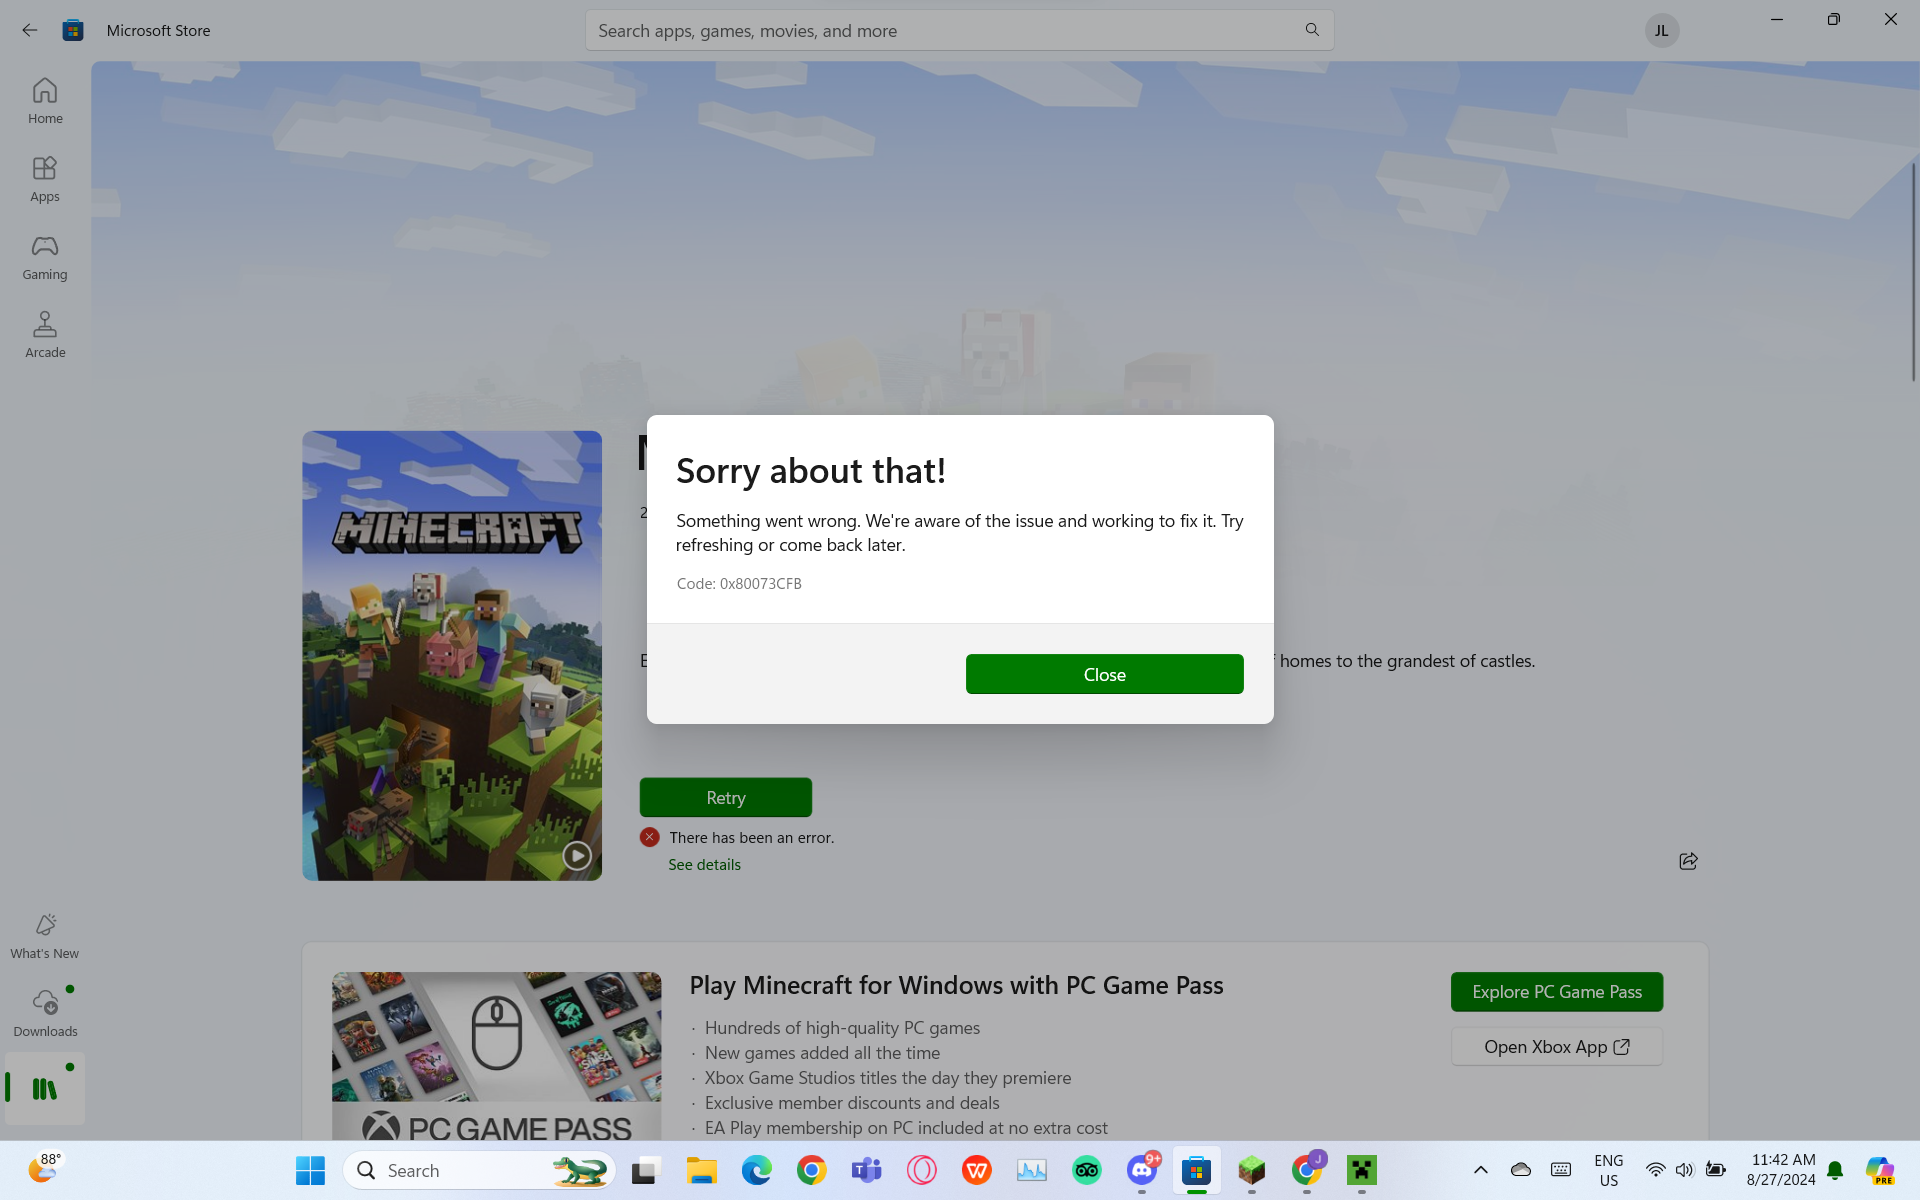Open the Home section in sidebar

[x=45, y=101]
